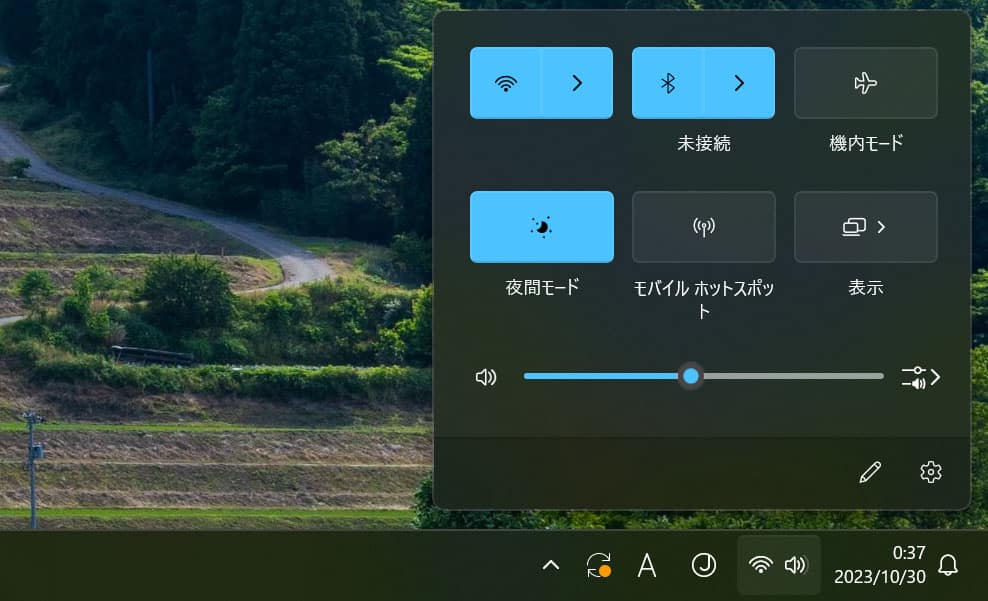The height and width of the screenshot is (601, 988).
Task: Toggle the Bluetooth quick setting
Action: tap(668, 83)
